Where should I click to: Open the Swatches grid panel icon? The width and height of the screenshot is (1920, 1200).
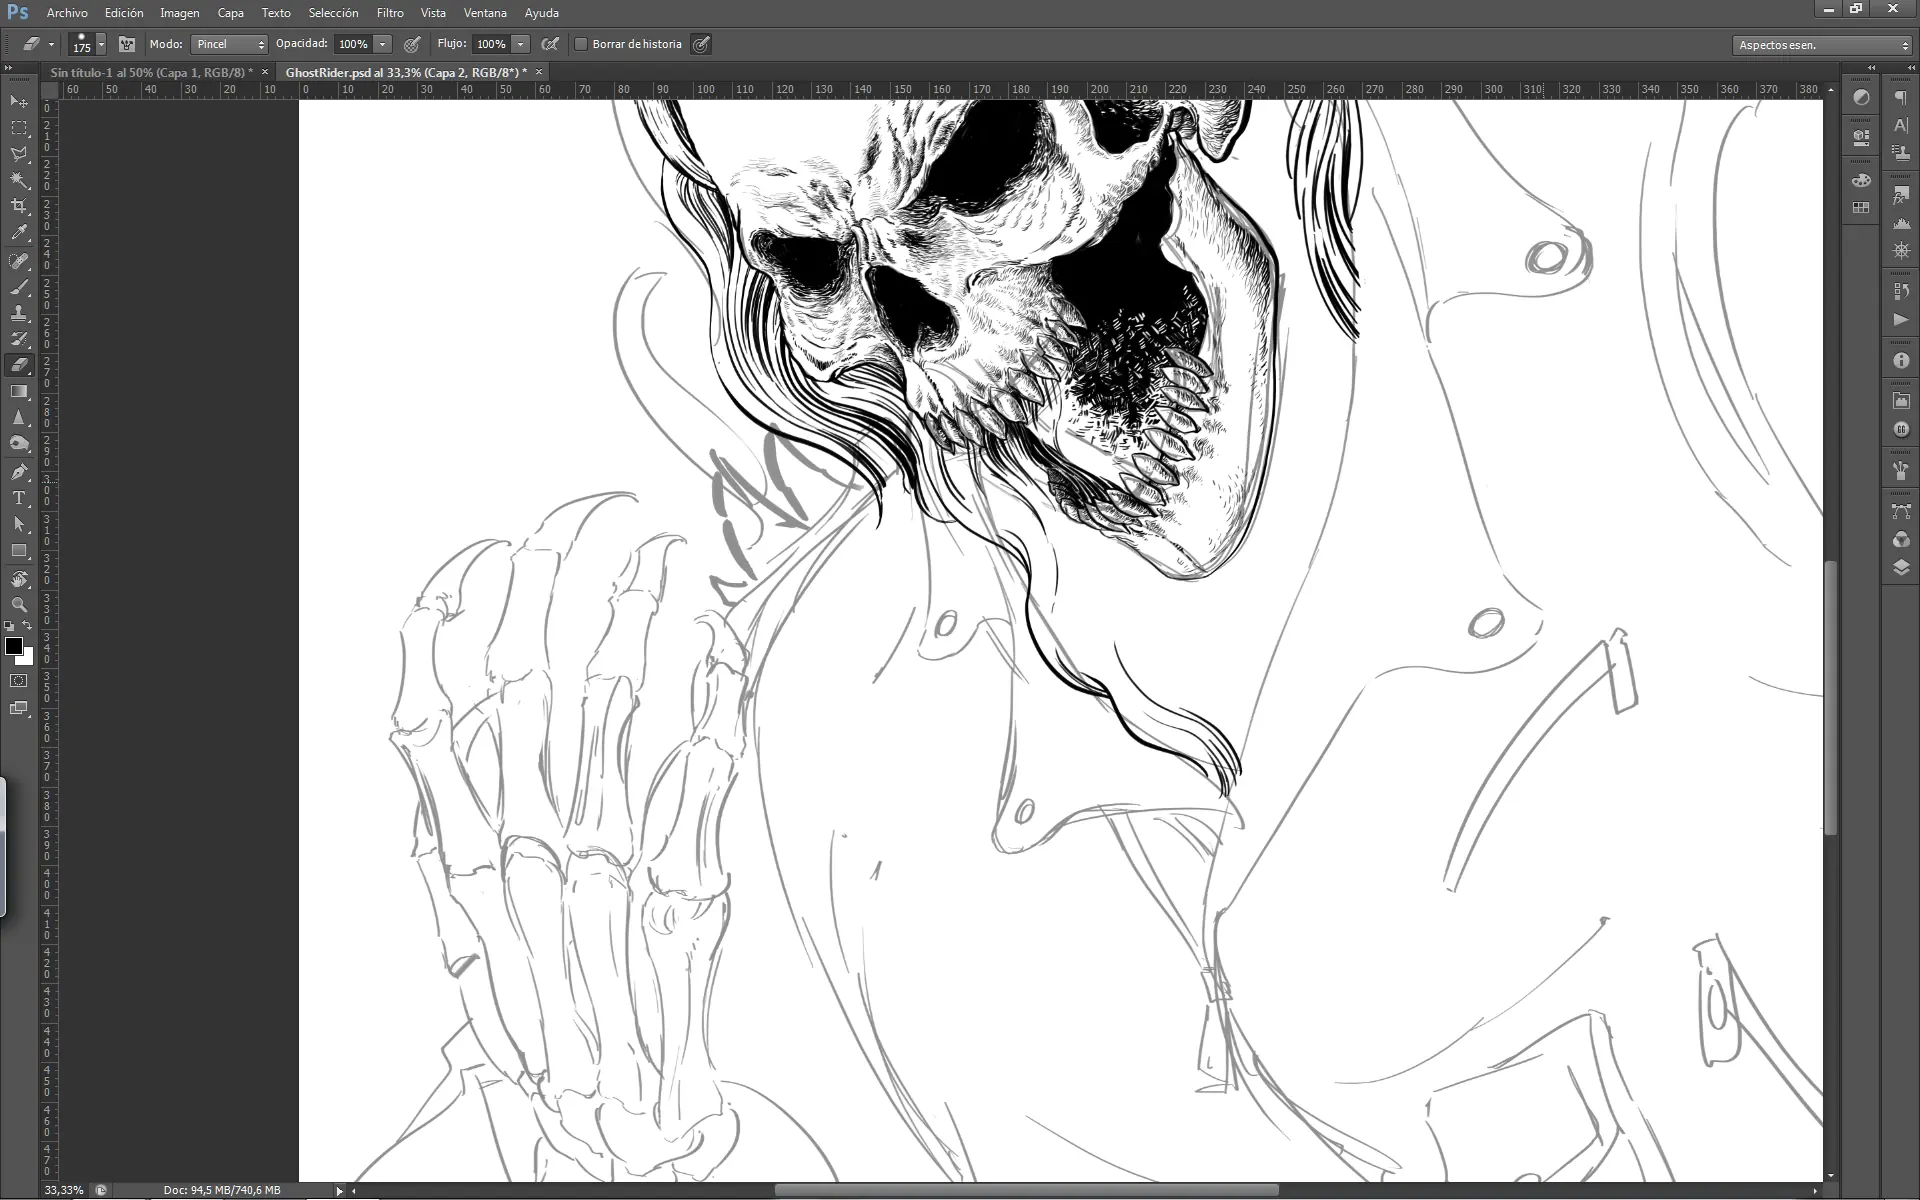point(1861,208)
